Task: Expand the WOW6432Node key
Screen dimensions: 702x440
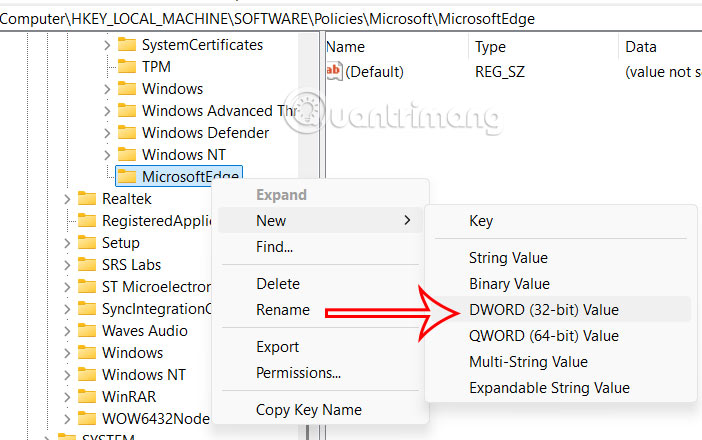Action: click(67, 419)
